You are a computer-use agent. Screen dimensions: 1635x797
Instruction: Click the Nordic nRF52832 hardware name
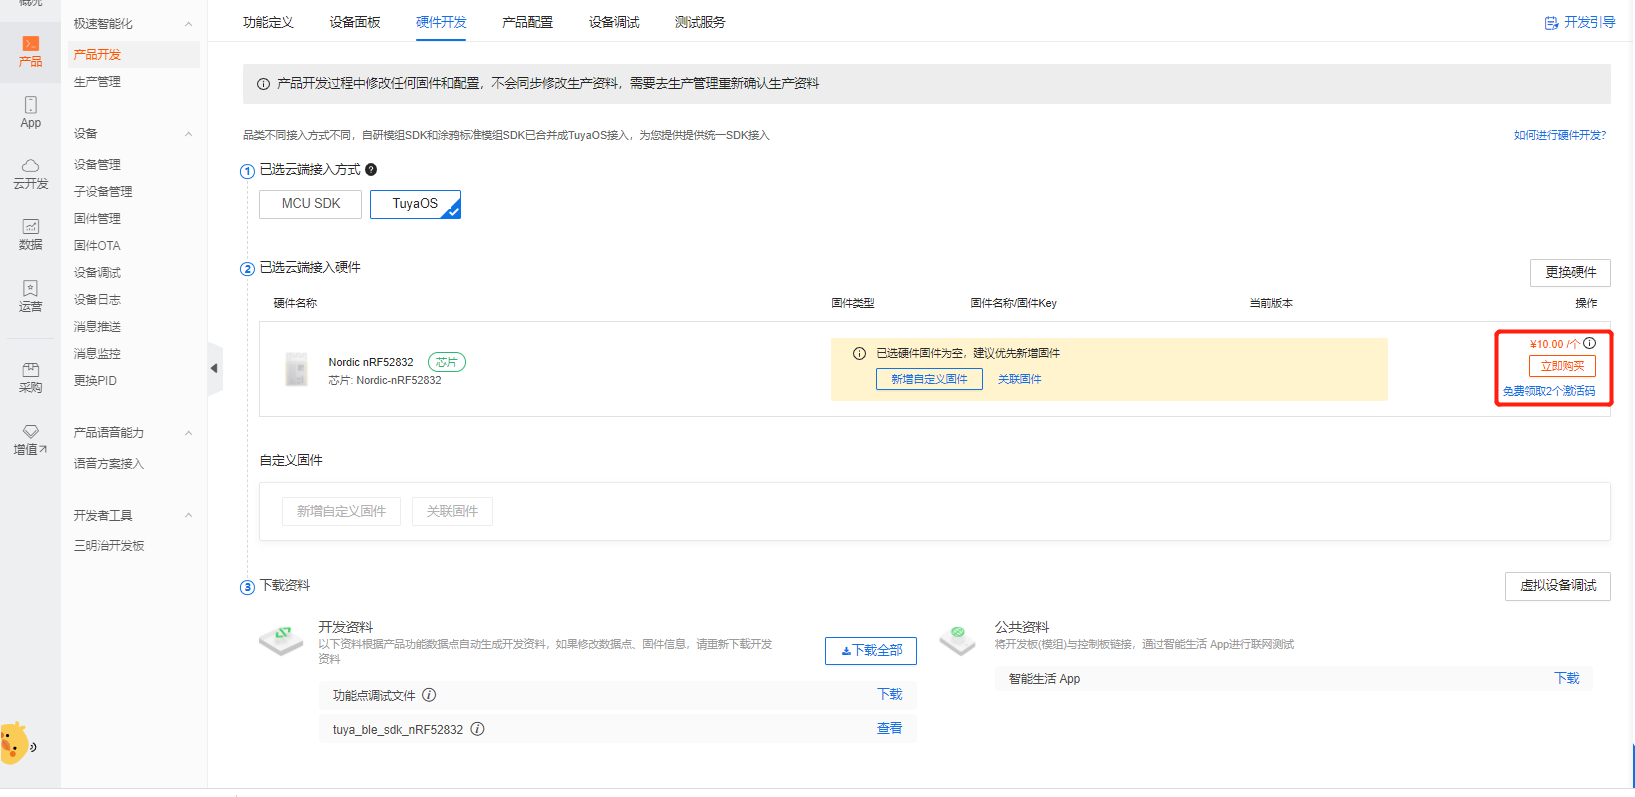(371, 362)
